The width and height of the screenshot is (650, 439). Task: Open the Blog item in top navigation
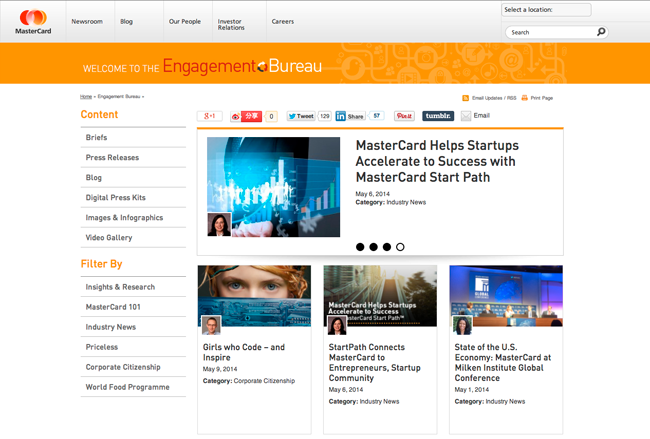(126, 22)
